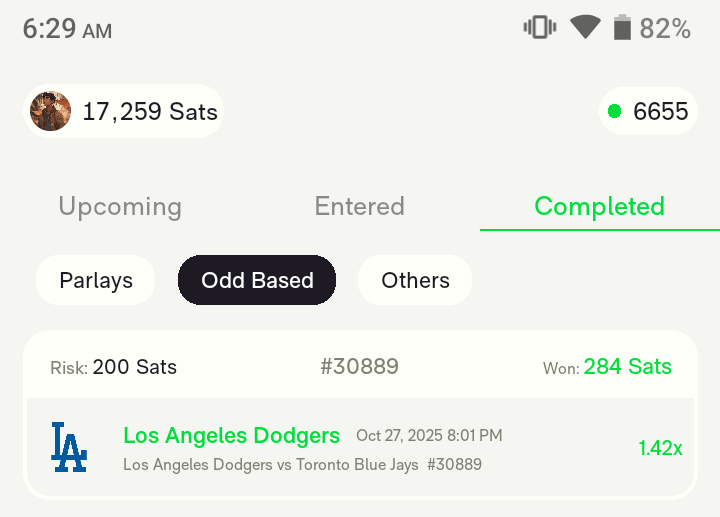Screen dimensions: 720x517
Task: Tap the 6655 counter pill
Action: pos(660,111)
